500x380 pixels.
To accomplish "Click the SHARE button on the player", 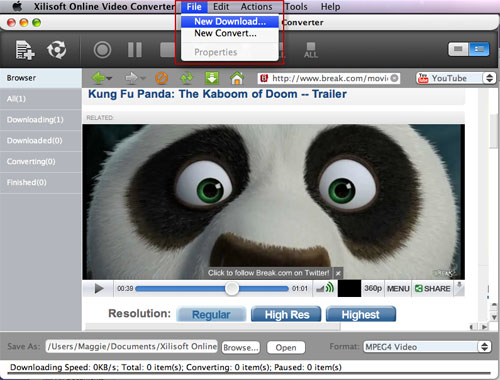I will pyautogui.click(x=433, y=288).
